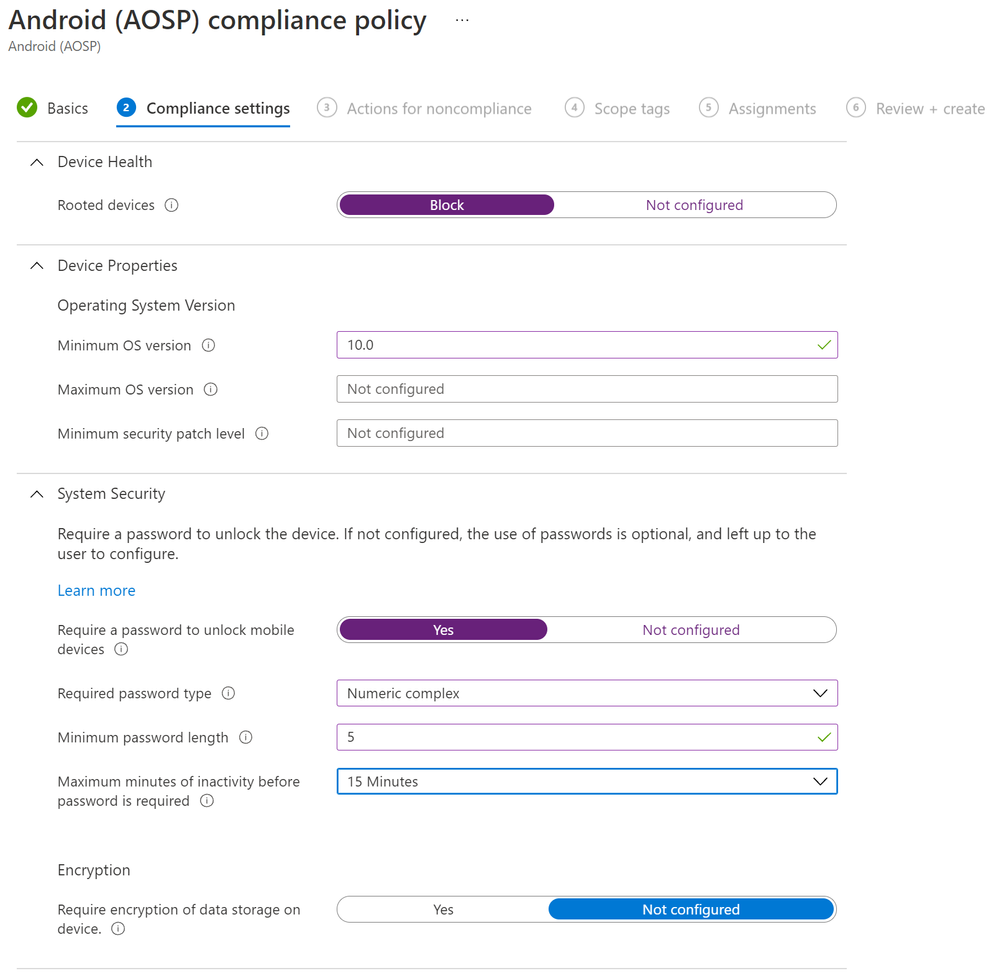Click the step 4 circle icon

574,107
